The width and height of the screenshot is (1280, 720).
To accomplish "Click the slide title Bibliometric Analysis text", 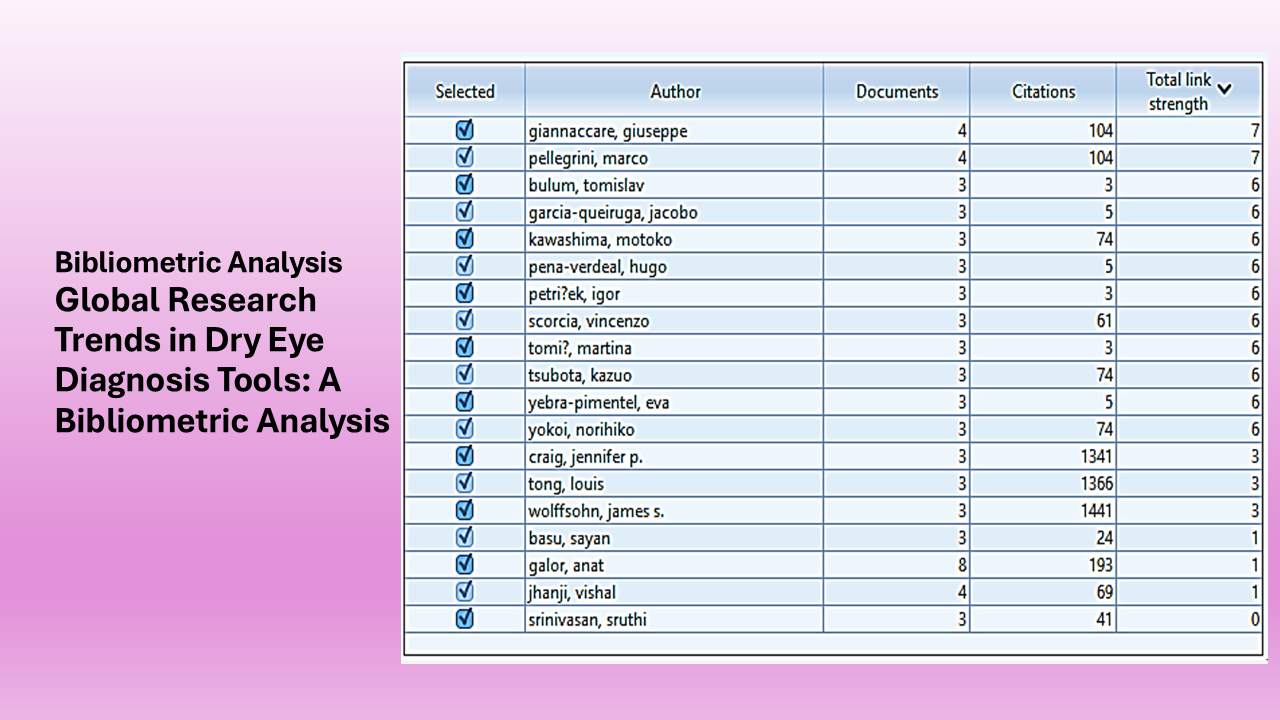I will click(x=198, y=262).
